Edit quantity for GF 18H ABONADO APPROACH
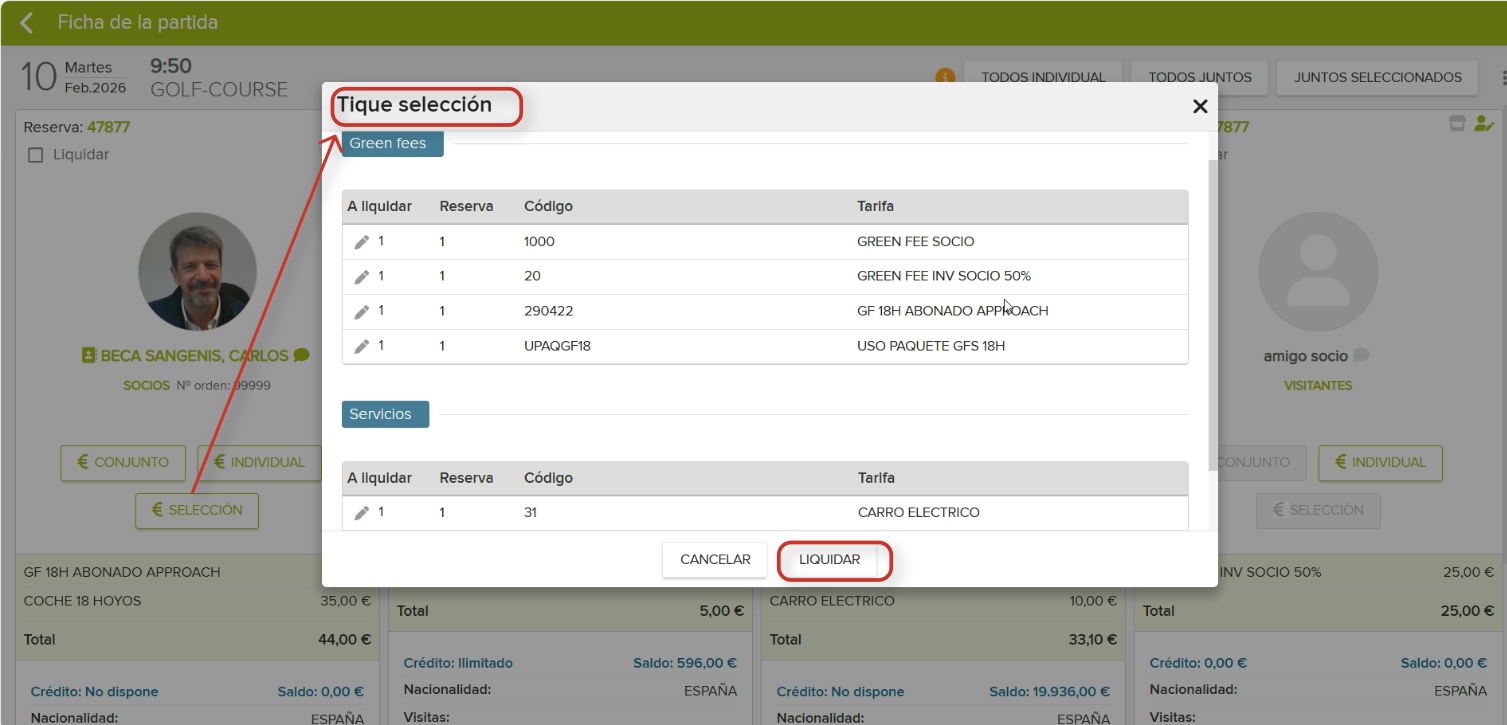This screenshot has height=725, width=1507. point(362,312)
